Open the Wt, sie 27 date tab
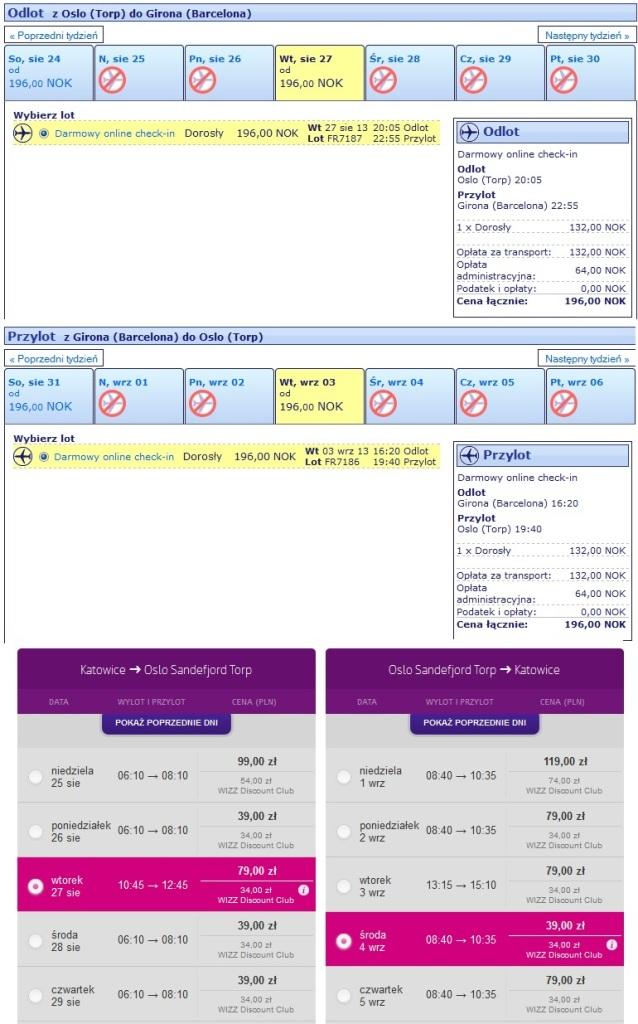This screenshot has height=1024, width=638. 319,72
